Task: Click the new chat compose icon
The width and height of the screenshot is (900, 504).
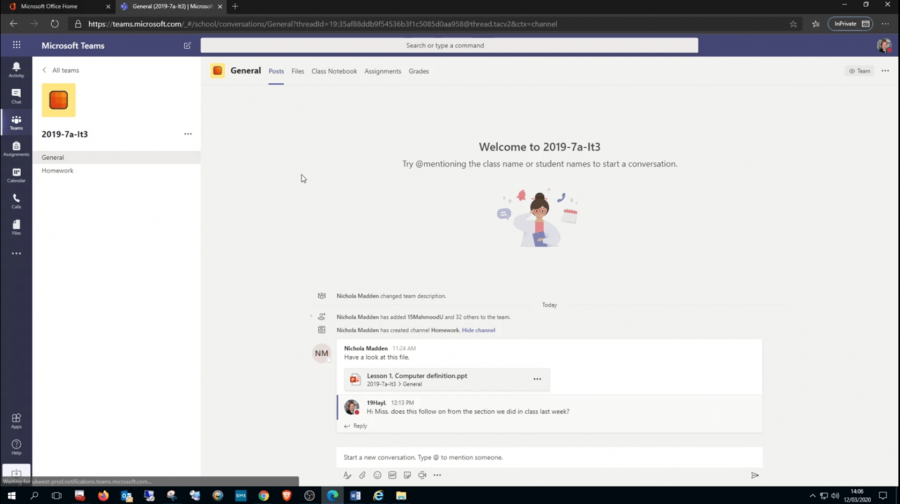Action: (x=187, y=45)
